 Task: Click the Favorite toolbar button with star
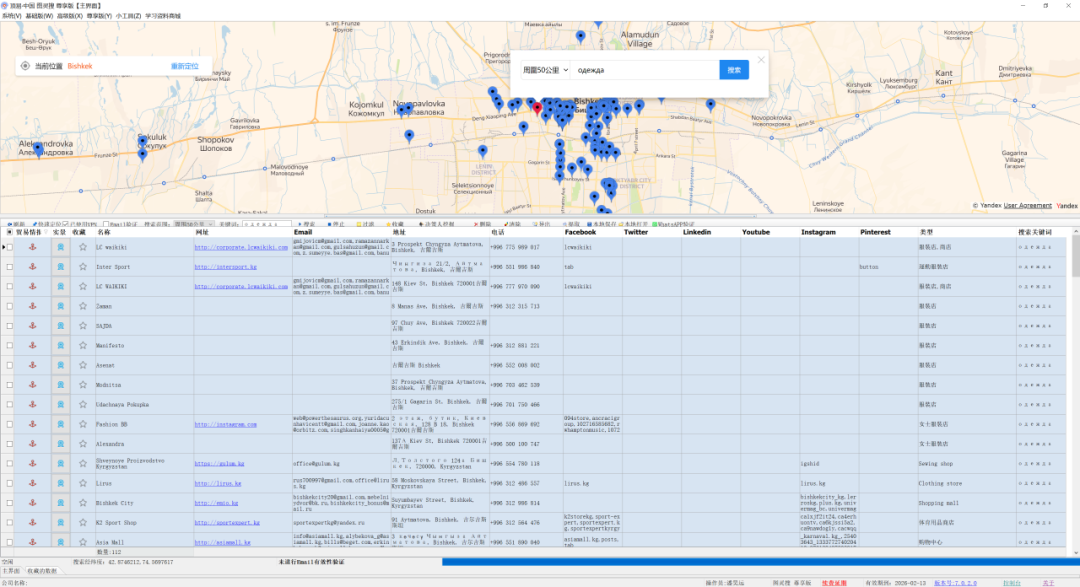(x=395, y=224)
